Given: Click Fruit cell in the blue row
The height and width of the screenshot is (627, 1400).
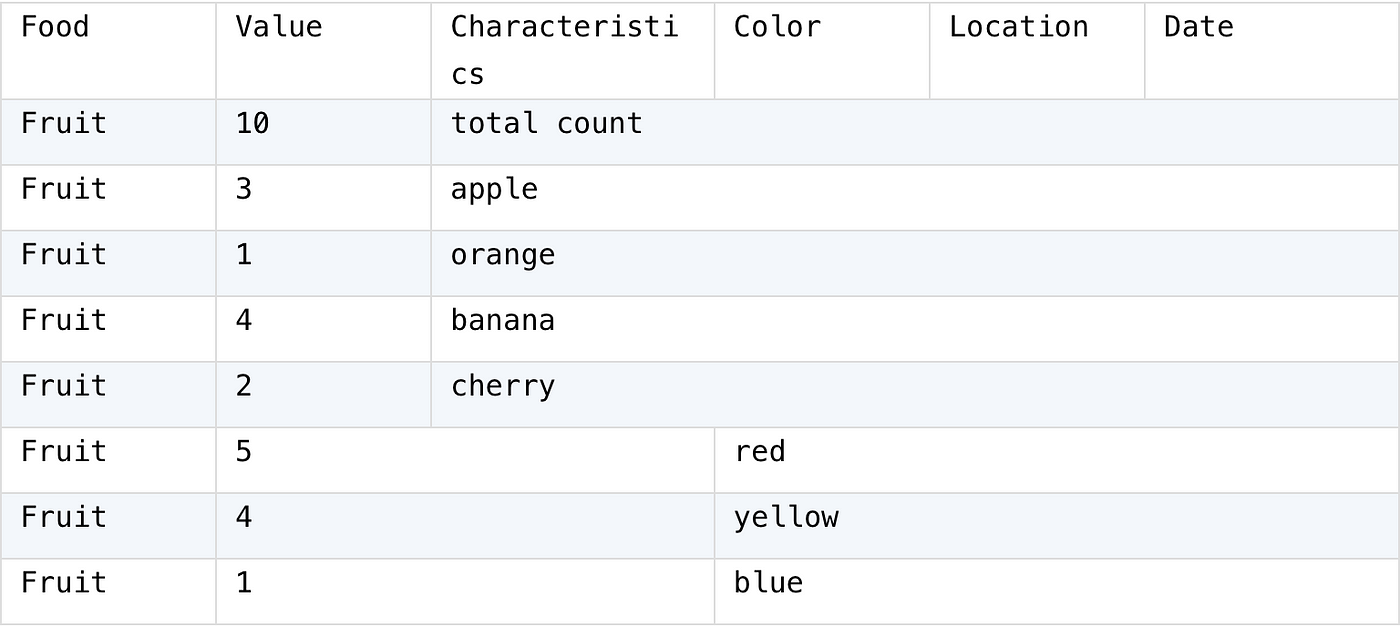Looking at the screenshot, I should 108,591.
